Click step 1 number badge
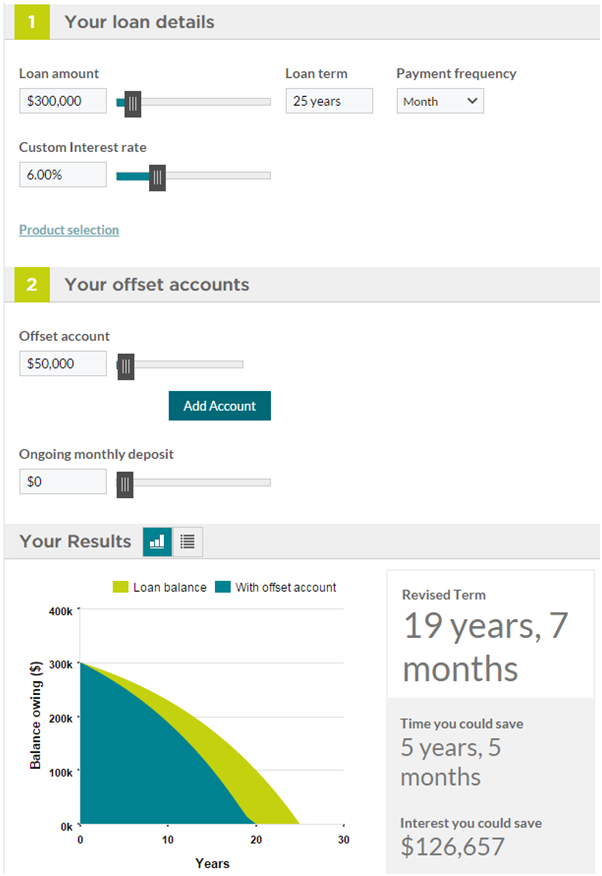 [32, 22]
